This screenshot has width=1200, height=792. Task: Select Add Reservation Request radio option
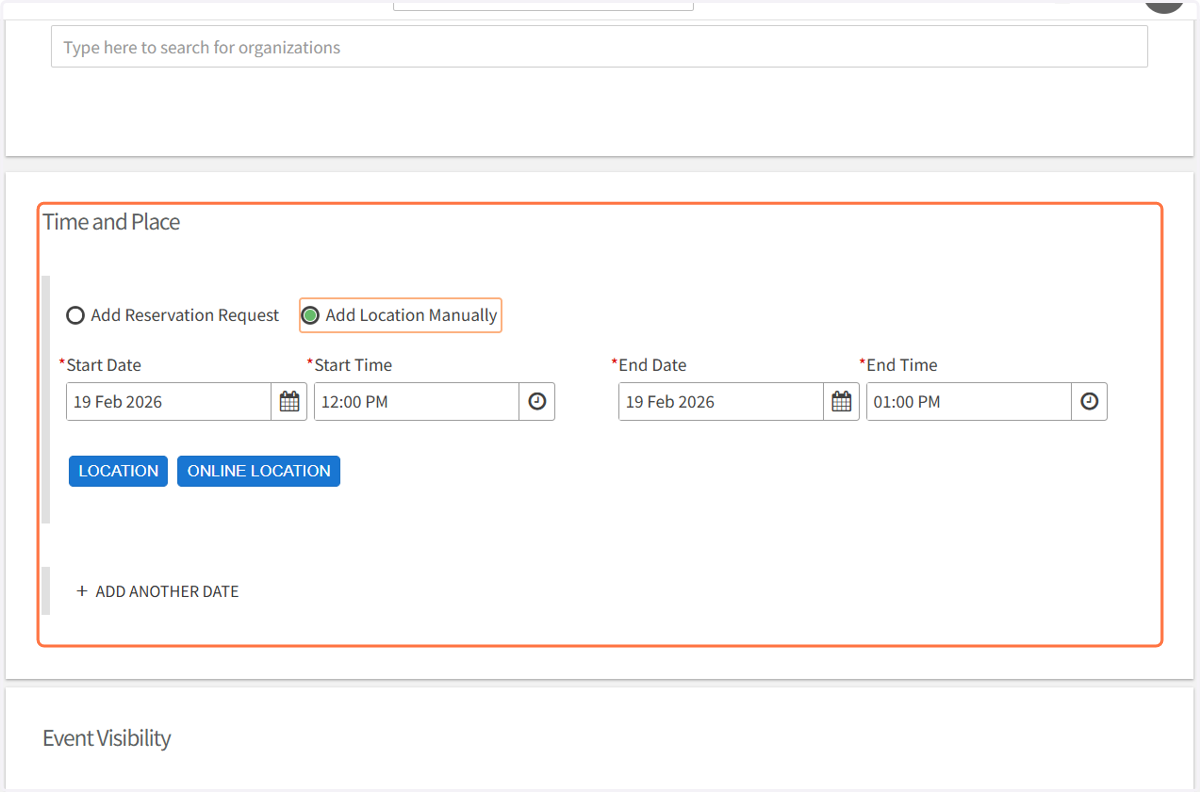point(75,316)
